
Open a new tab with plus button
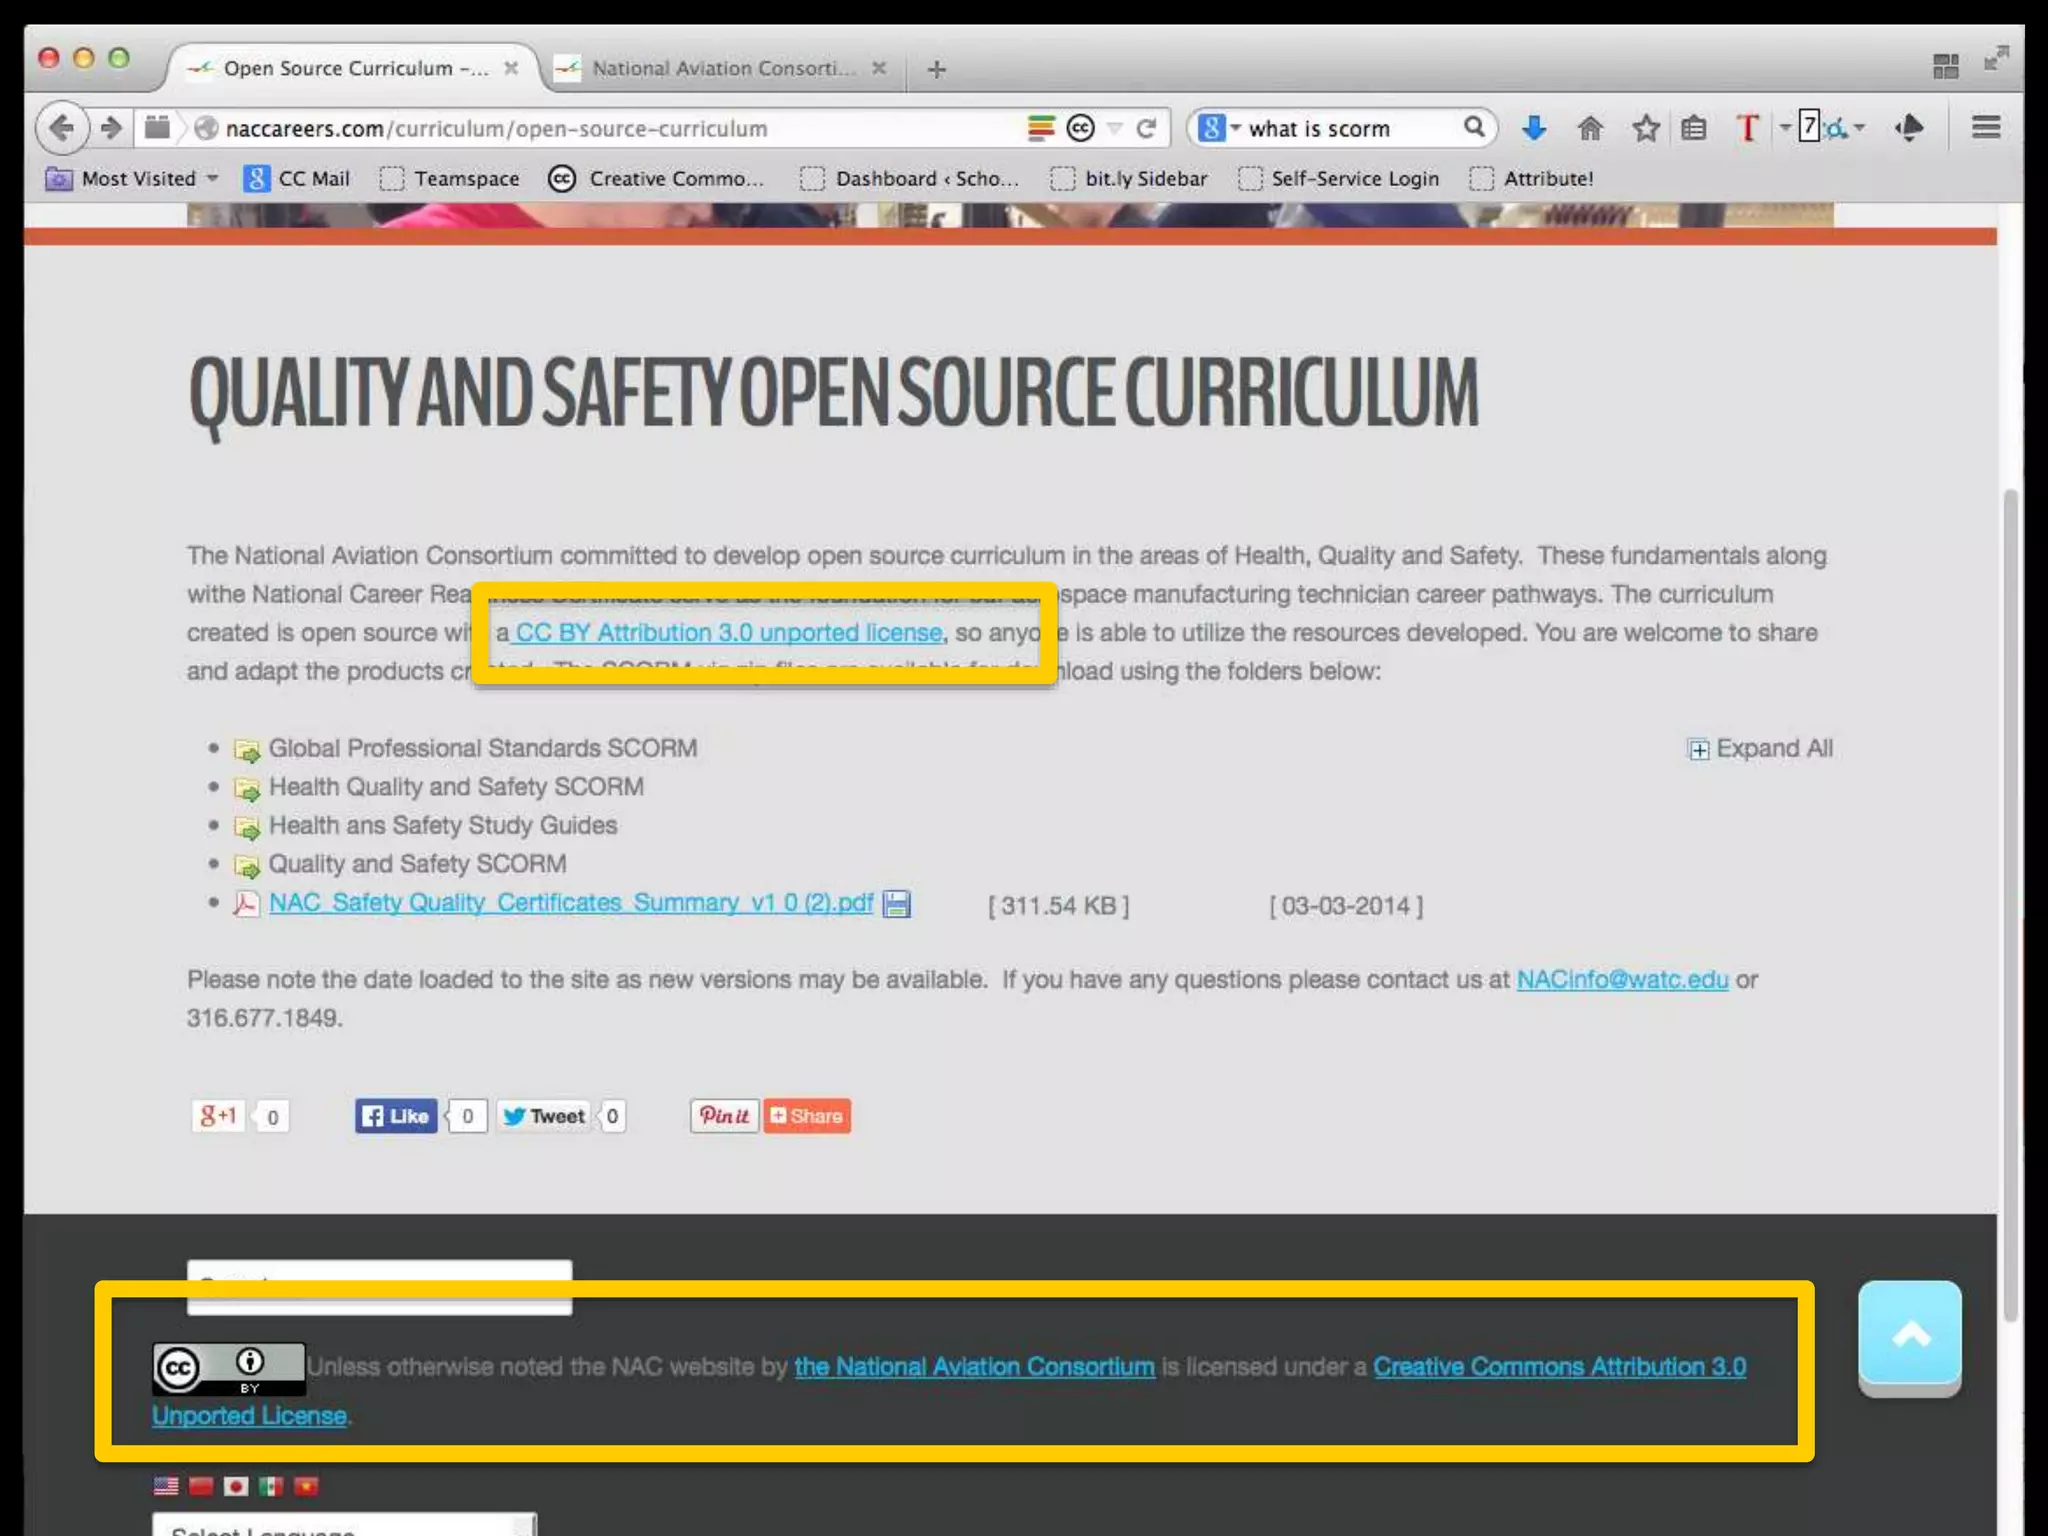coord(936,69)
